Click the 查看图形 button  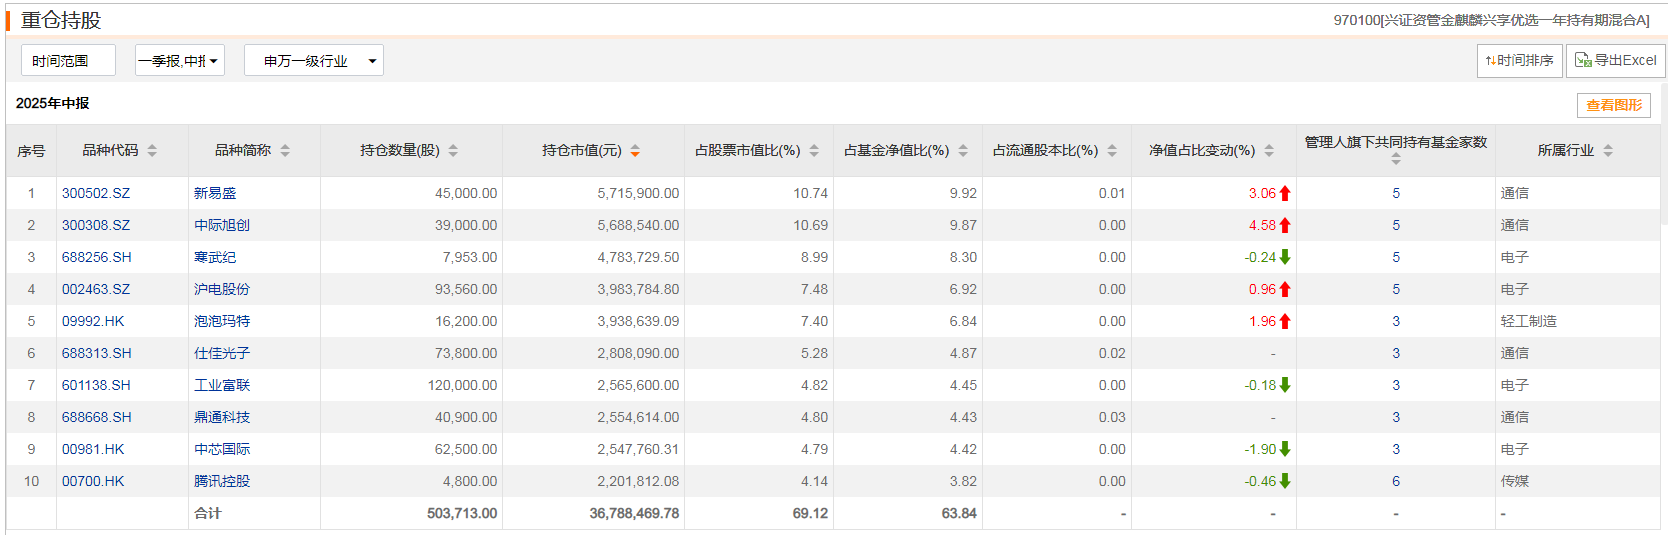coord(1614,105)
